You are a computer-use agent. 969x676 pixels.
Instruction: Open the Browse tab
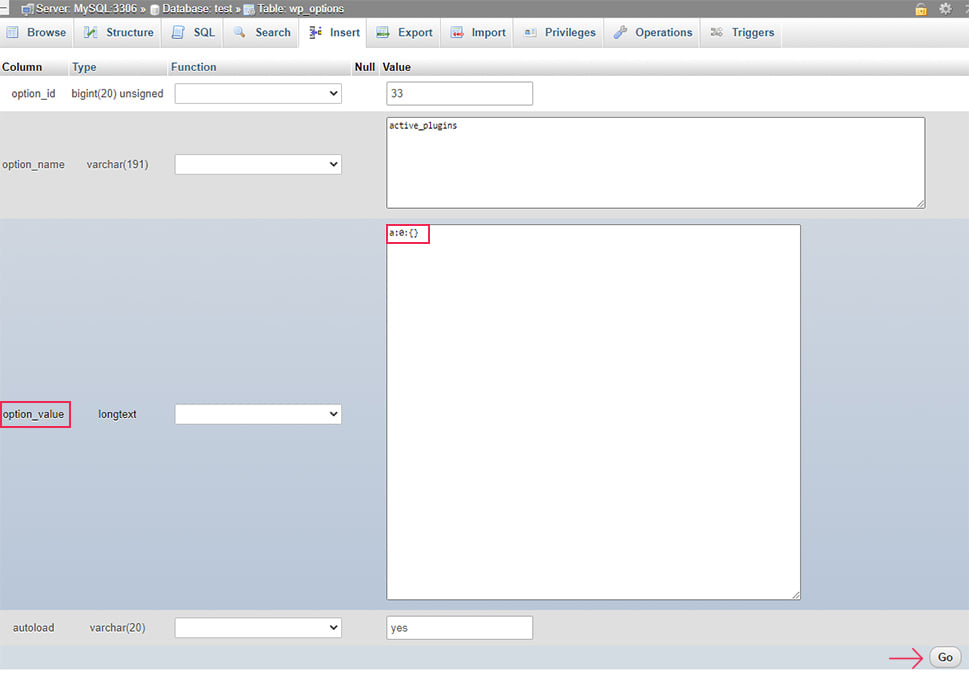pos(36,32)
